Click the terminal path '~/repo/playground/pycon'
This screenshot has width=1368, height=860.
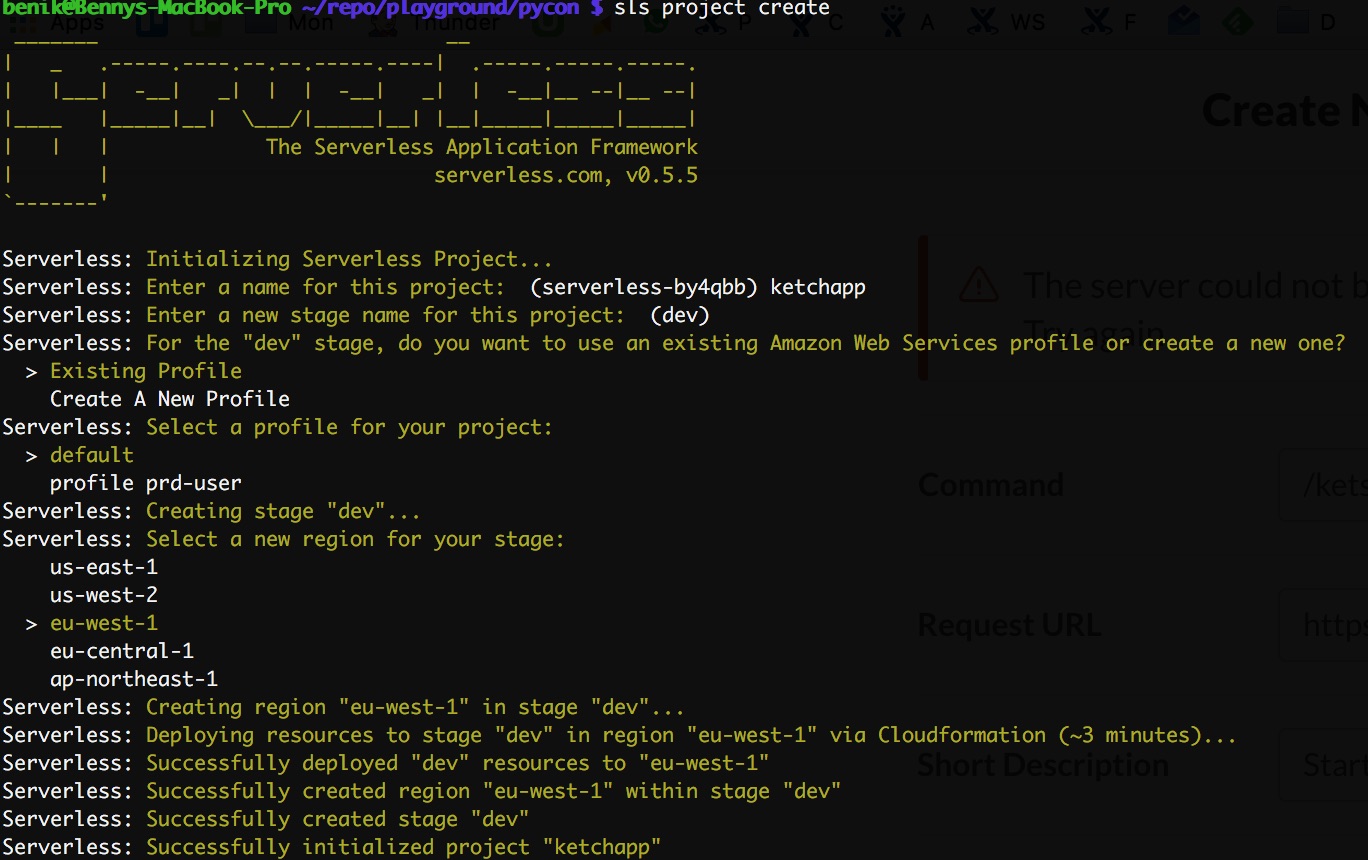440,9
